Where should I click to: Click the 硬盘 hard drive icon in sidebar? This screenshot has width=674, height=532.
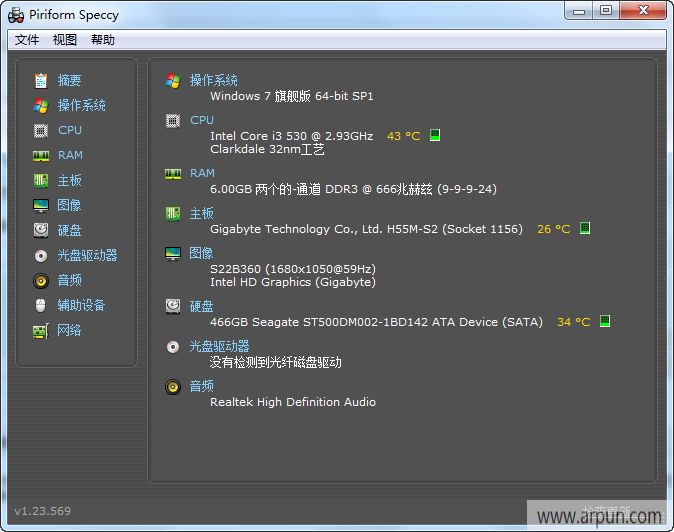click(41, 230)
